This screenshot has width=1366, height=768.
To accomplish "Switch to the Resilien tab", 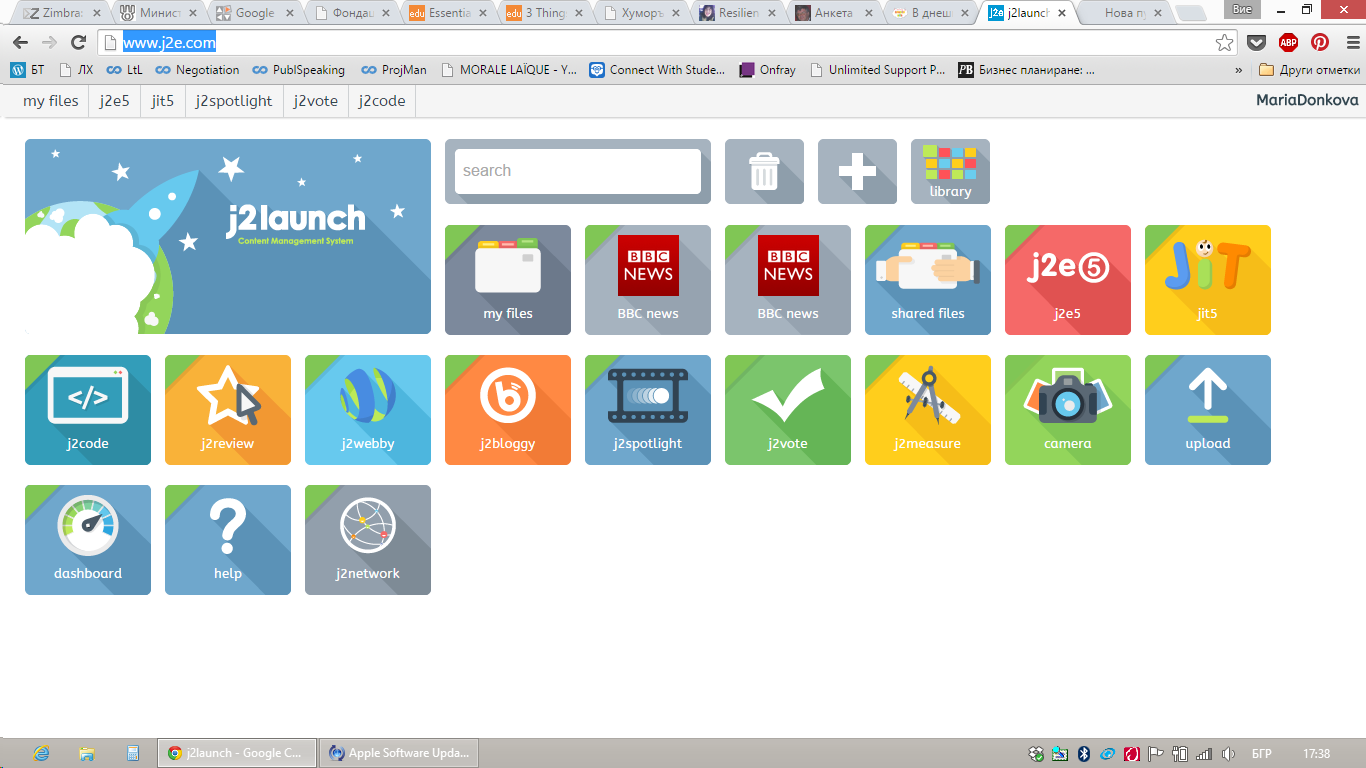I will pyautogui.click(x=740, y=14).
